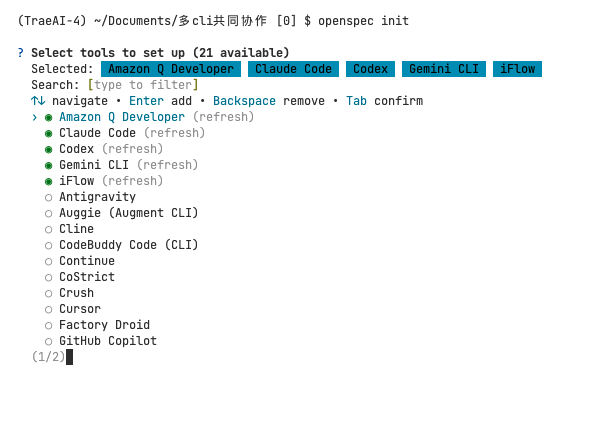
Task: Click the iFlow chip in Selected row
Action: [x=518, y=69]
